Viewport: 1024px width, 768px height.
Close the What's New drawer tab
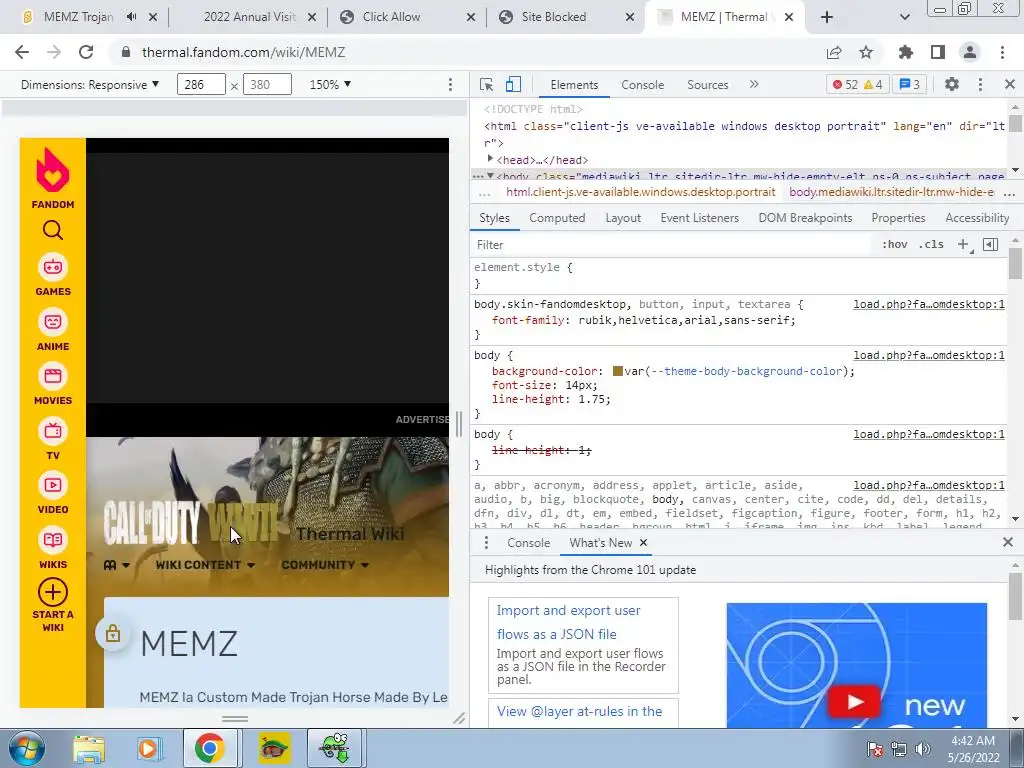[x=643, y=543]
